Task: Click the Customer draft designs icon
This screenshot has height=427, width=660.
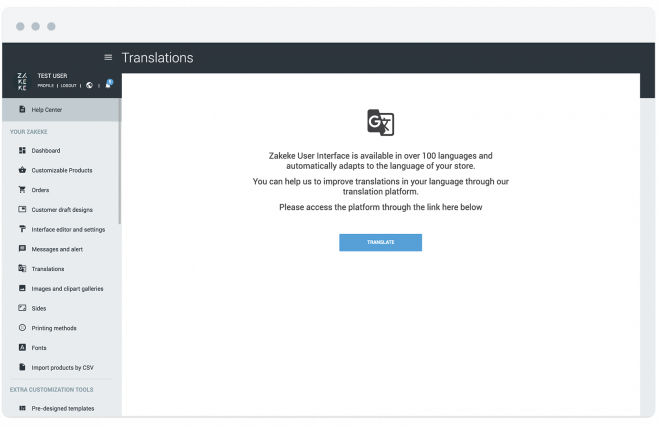Action: click(x=22, y=209)
